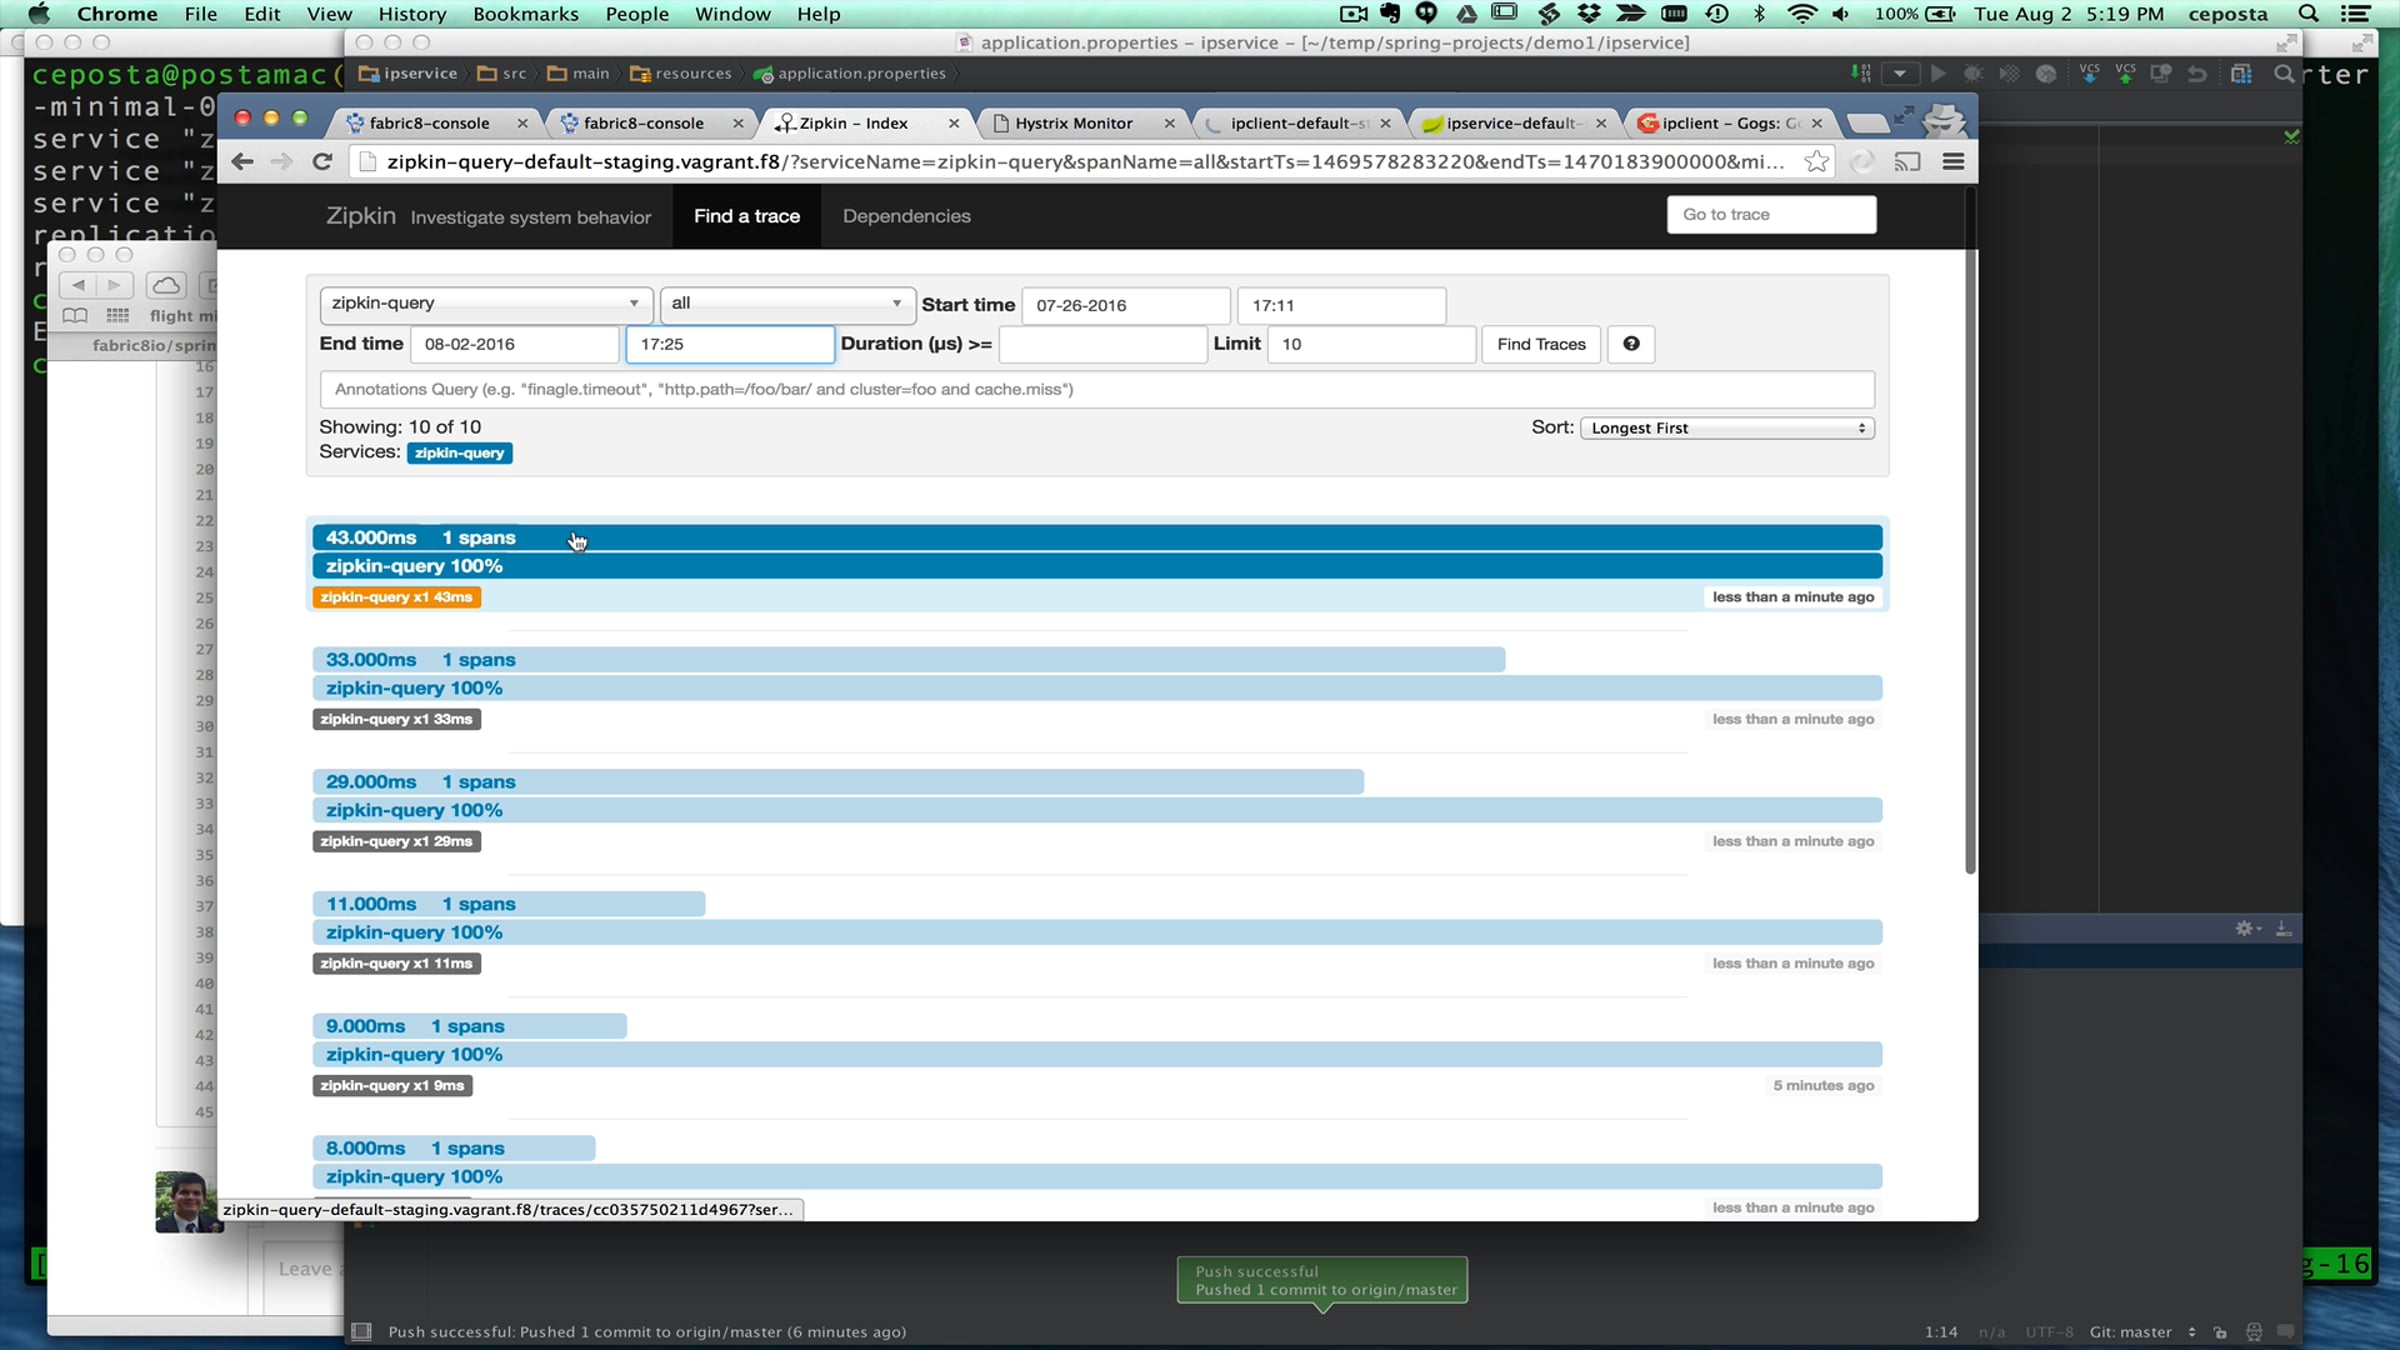
Task: Open the zipkin-query service dropdown
Action: click(x=486, y=304)
